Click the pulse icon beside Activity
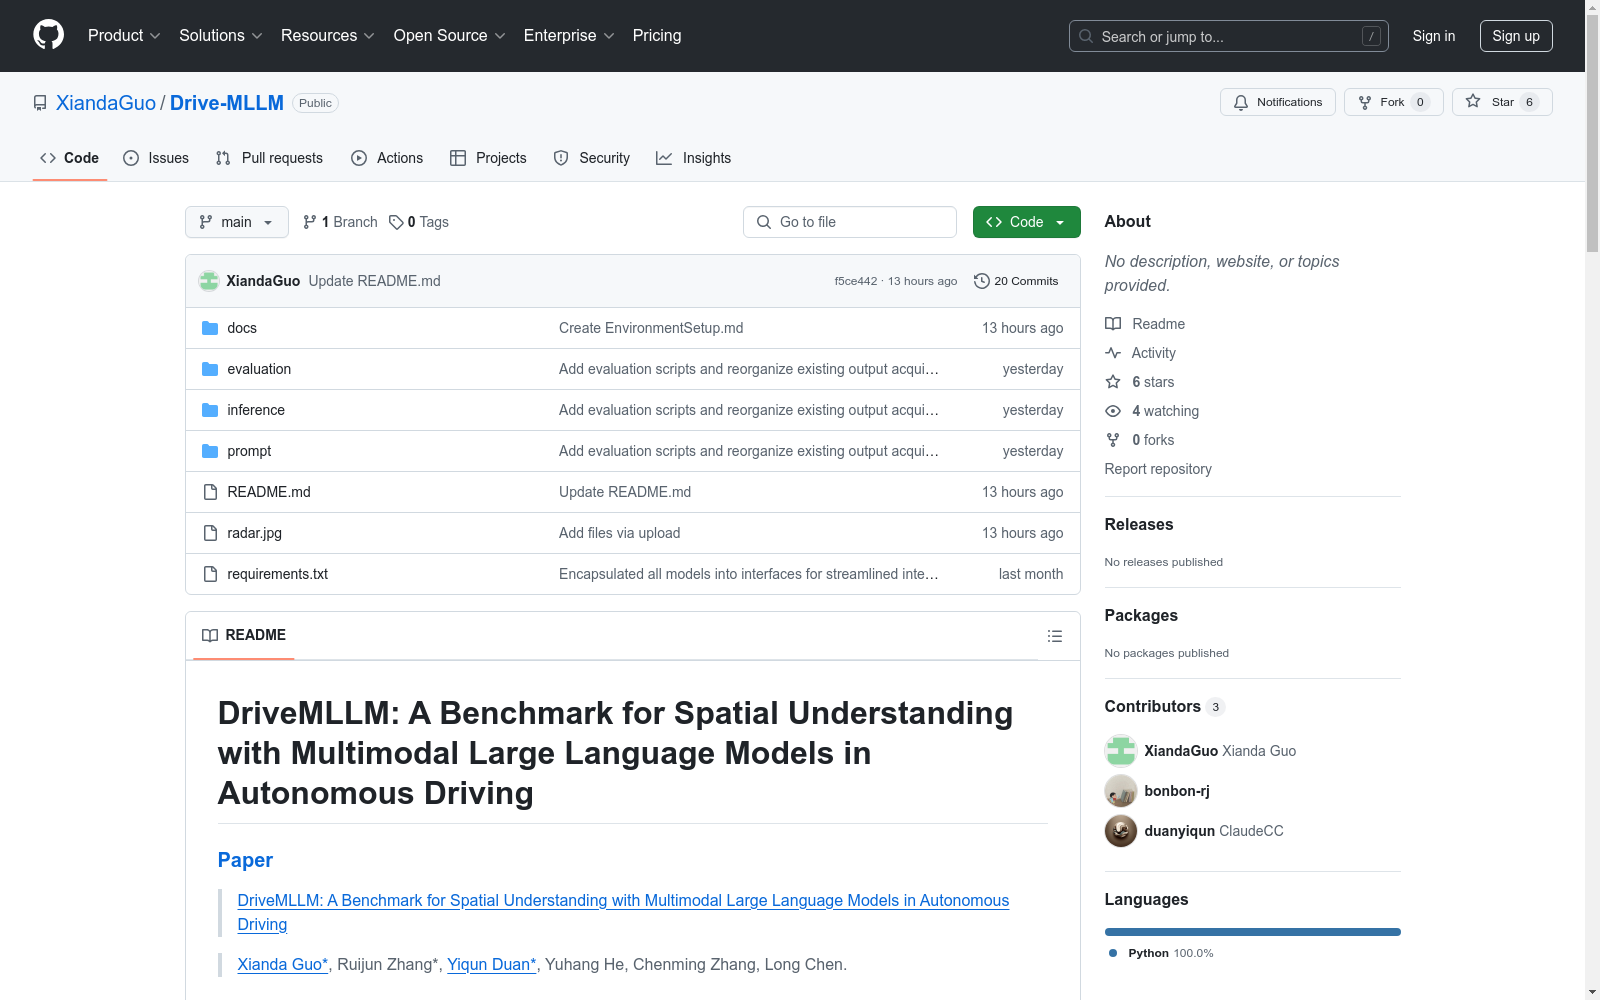The height and width of the screenshot is (1000, 1600). [x=1113, y=353]
